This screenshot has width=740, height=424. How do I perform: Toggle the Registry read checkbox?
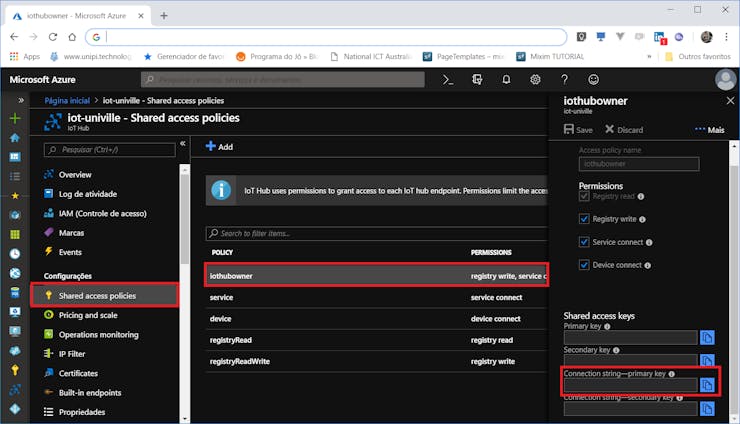coord(584,196)
